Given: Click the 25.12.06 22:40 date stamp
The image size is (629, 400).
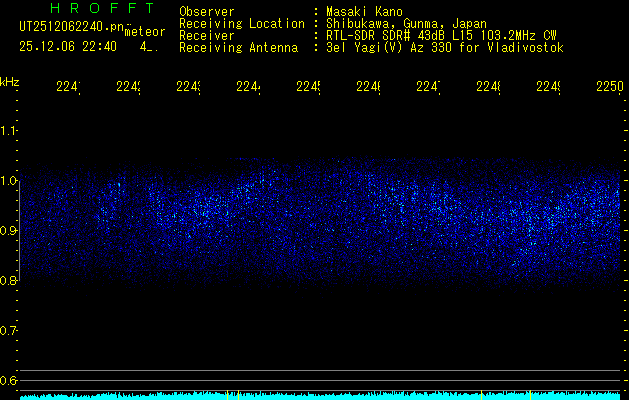Looking at the screenshot, I should [68, 47].
